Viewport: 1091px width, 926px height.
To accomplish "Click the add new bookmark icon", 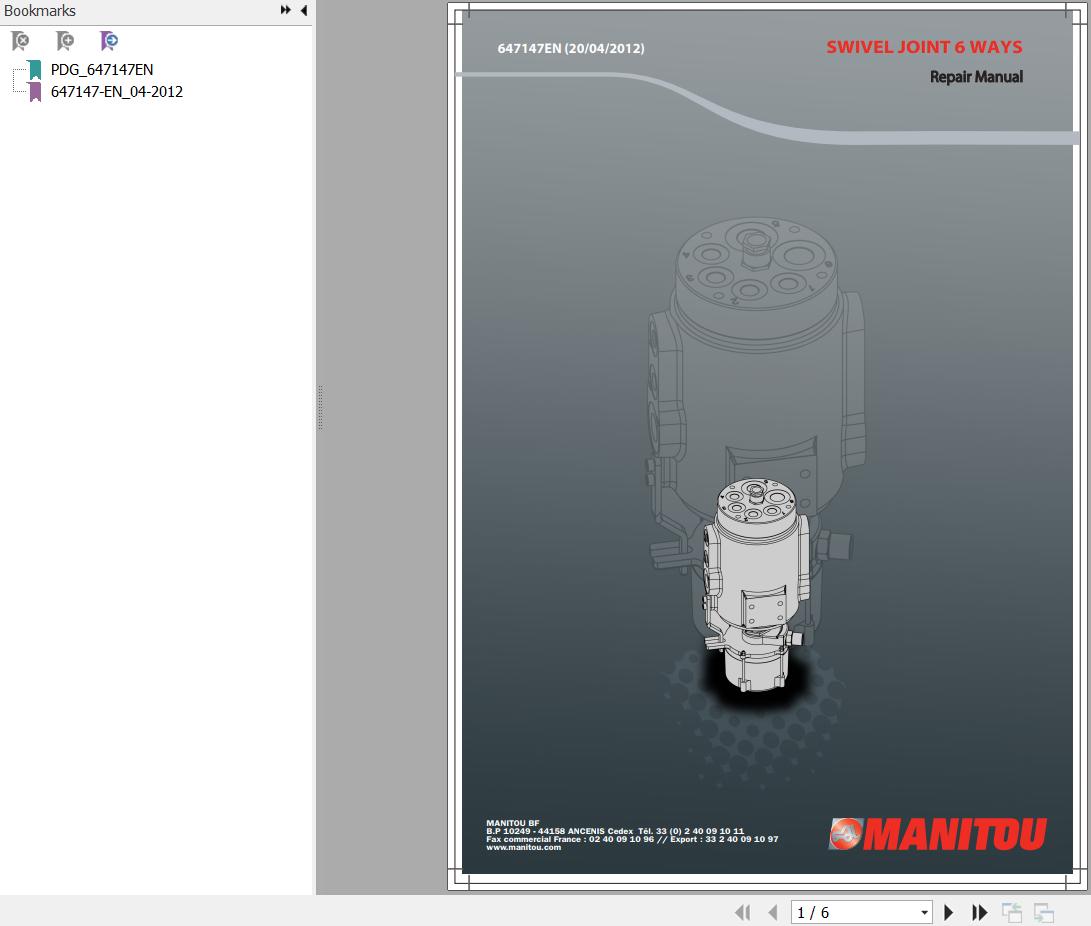I will point(65,41).
